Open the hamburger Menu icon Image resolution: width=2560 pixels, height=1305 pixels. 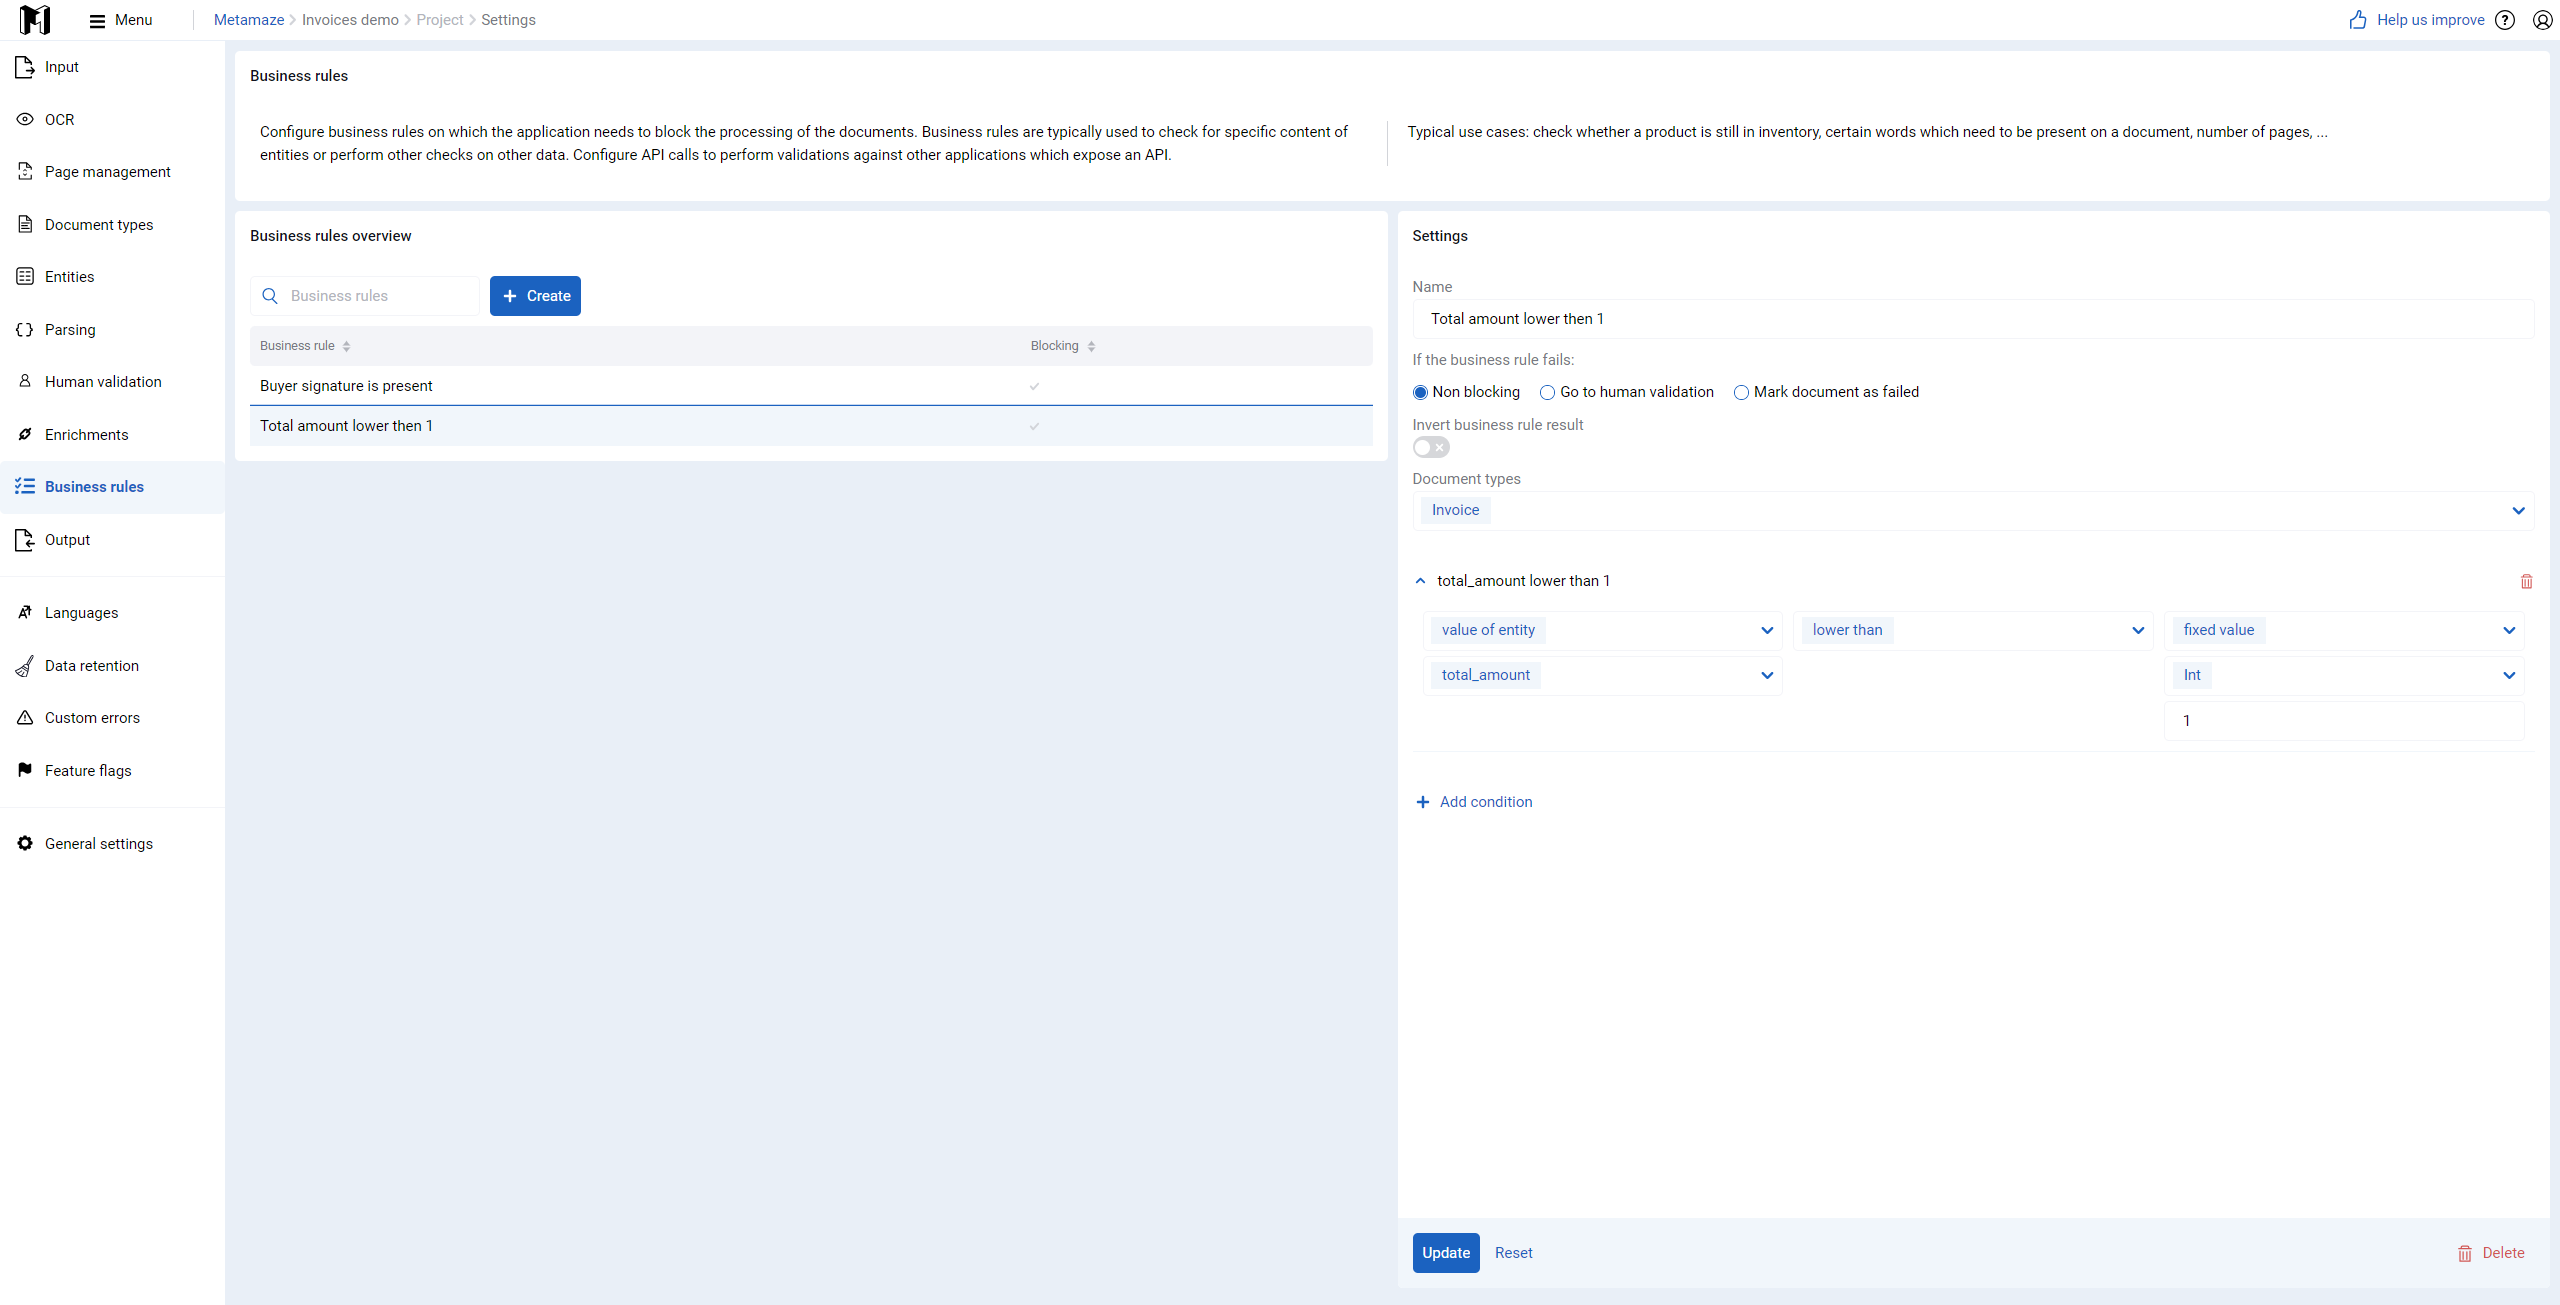[97, 21]
